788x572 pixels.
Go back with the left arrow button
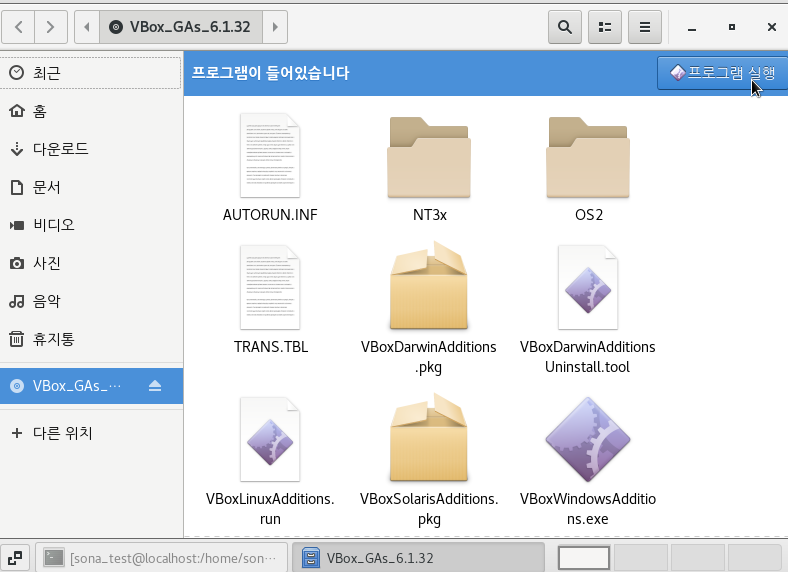(19, 27)
